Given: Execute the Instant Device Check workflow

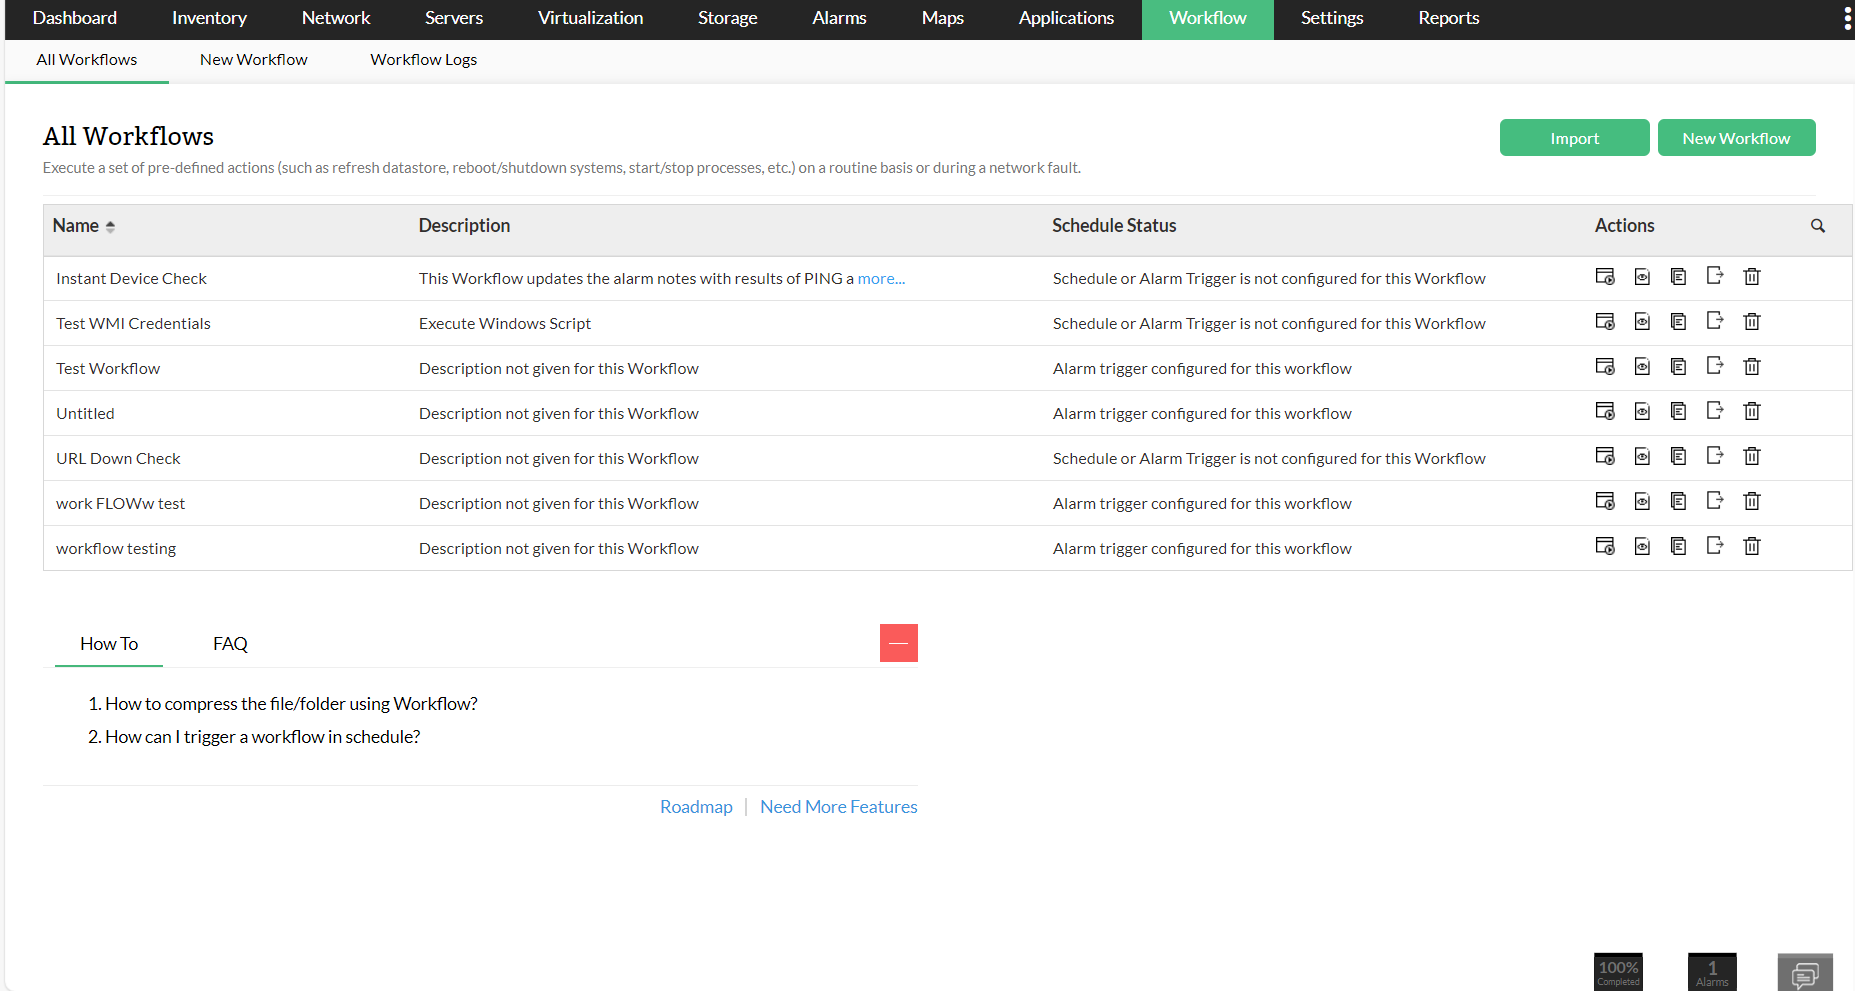Looking at the screenshot, I should click(x=1606, y=277).
